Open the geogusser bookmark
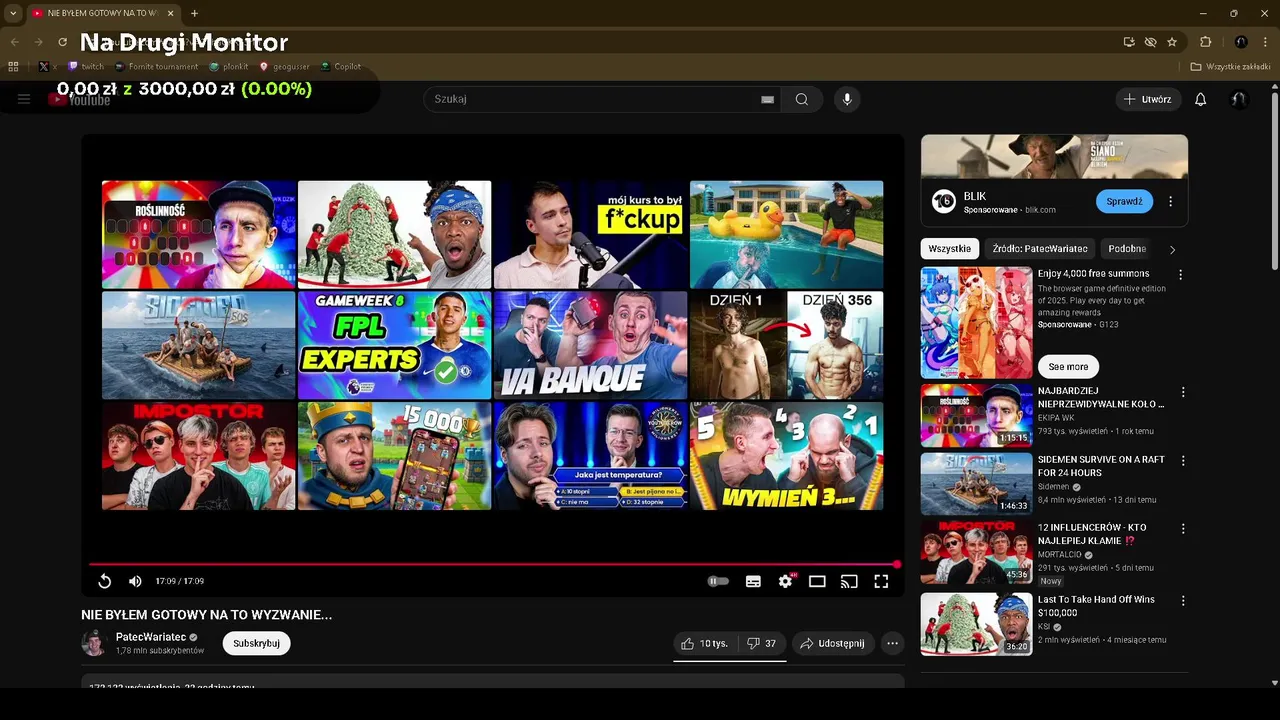Screen dimensions: 1280x720 tap(285, 67)
